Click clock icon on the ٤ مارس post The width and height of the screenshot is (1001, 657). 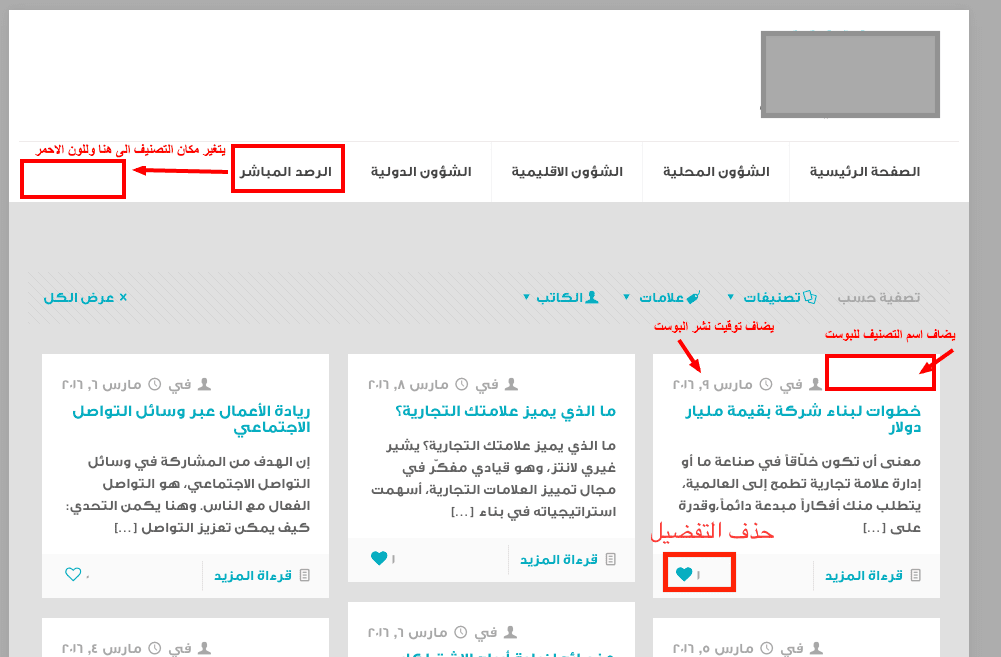click(154, 648)
